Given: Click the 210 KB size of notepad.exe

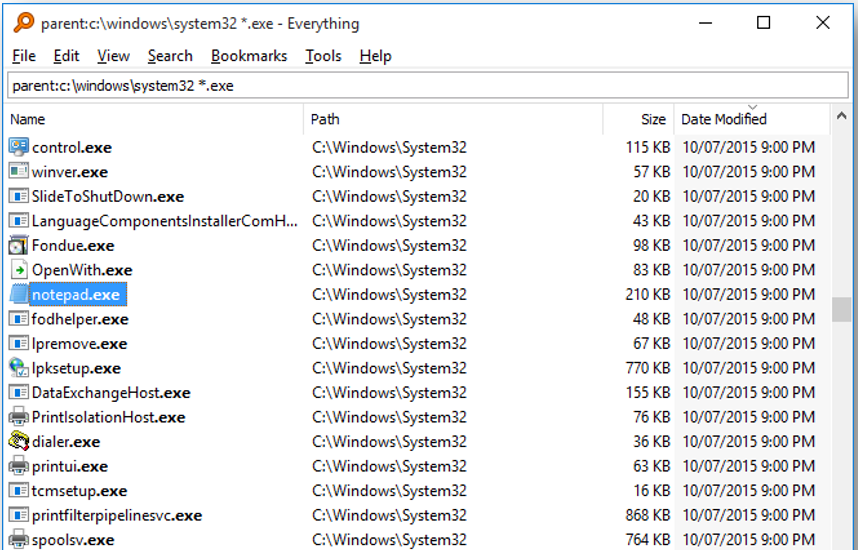Looking at the screenshot, I should click(x=648, y=294).
